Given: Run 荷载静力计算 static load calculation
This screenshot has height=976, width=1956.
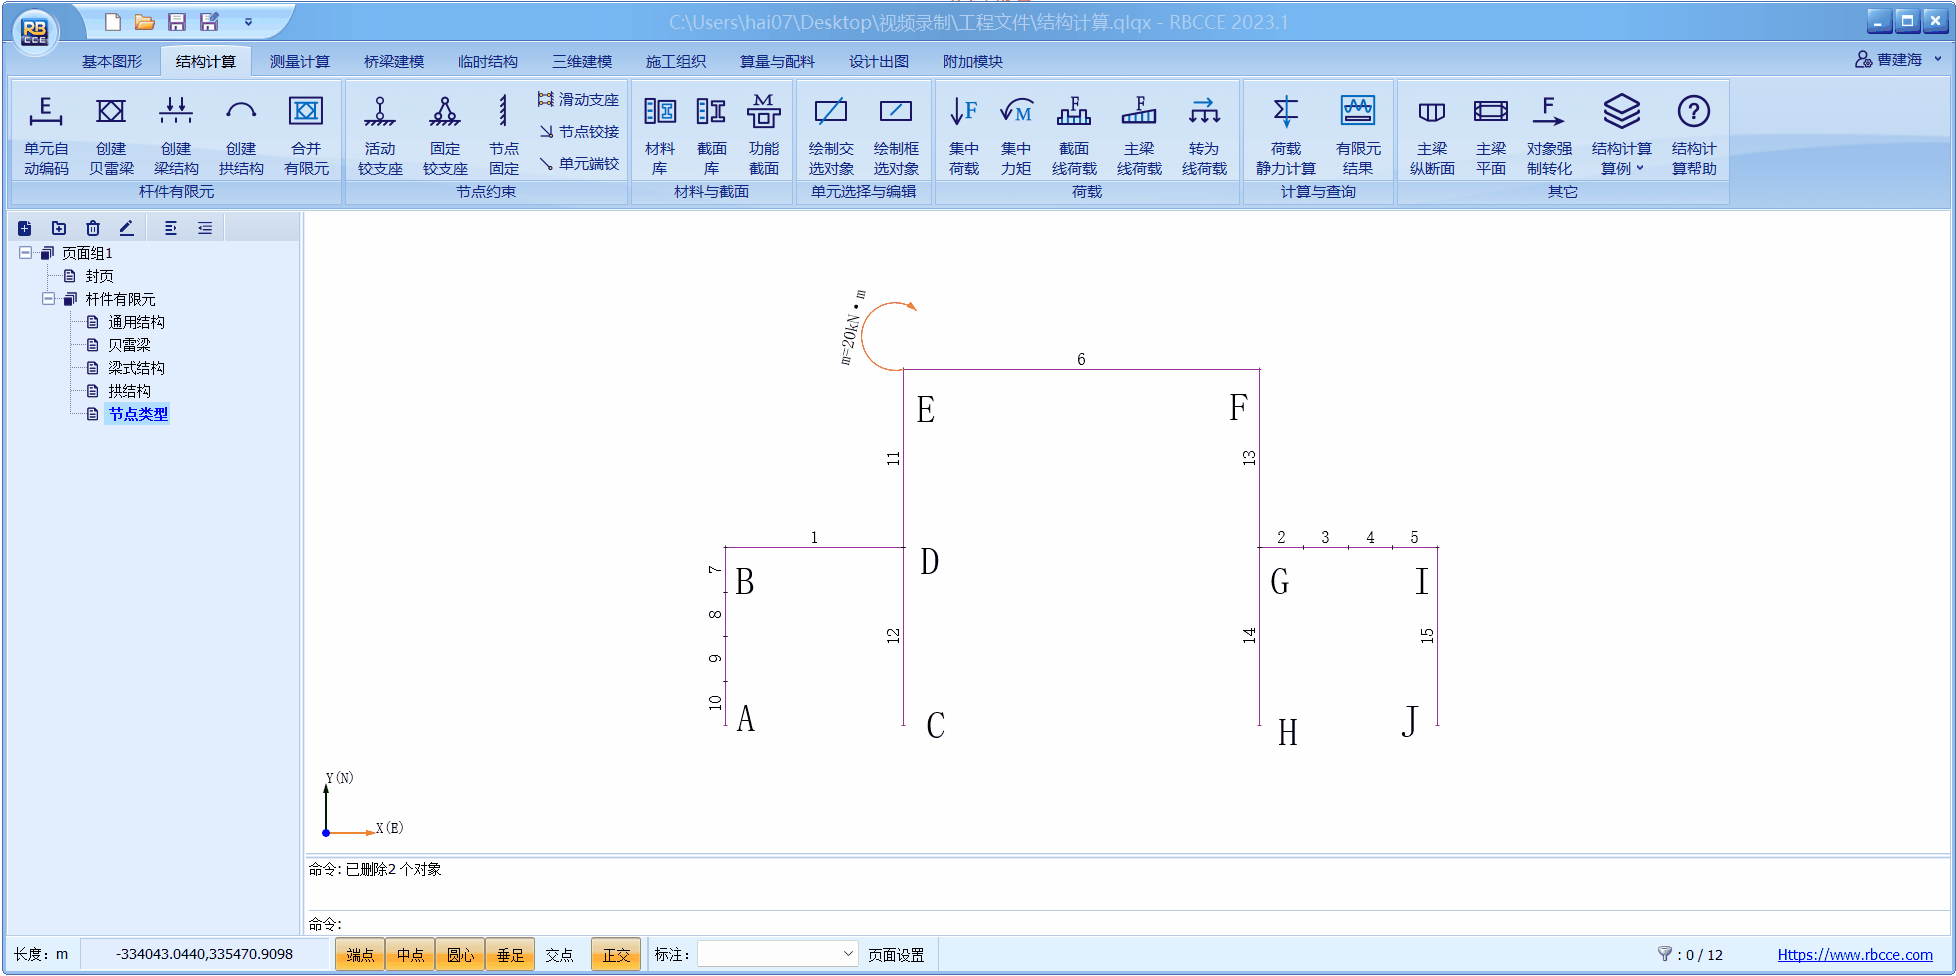Looking at the screenshot, I should [1286, 136].
